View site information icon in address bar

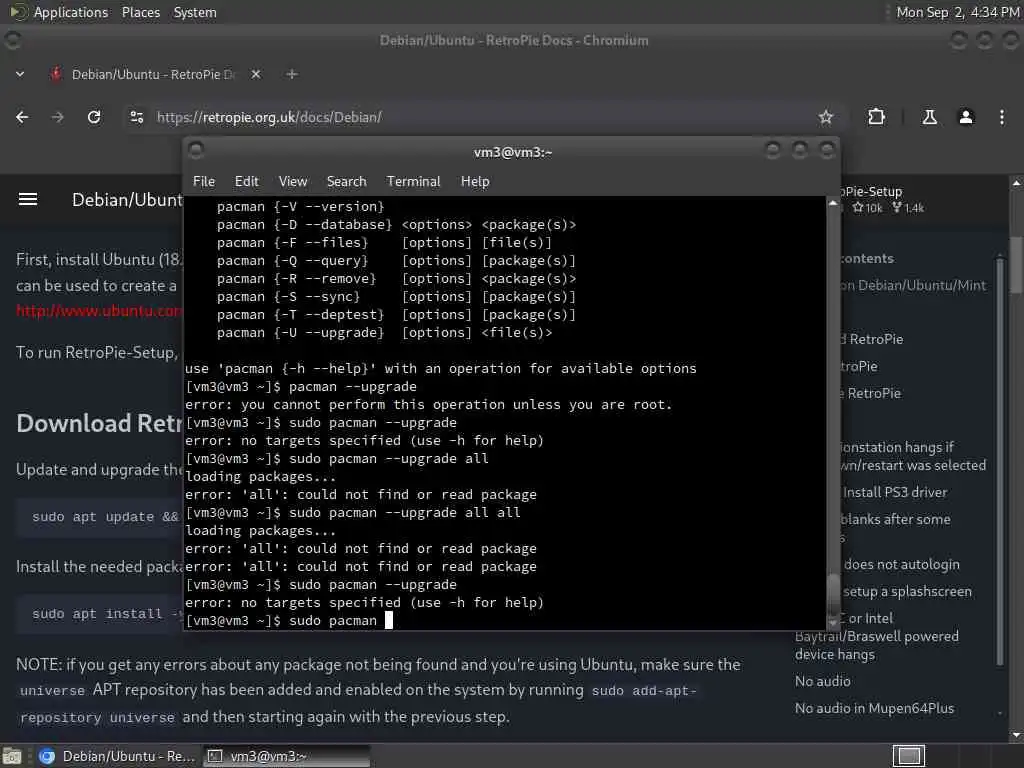coord(136,117)
